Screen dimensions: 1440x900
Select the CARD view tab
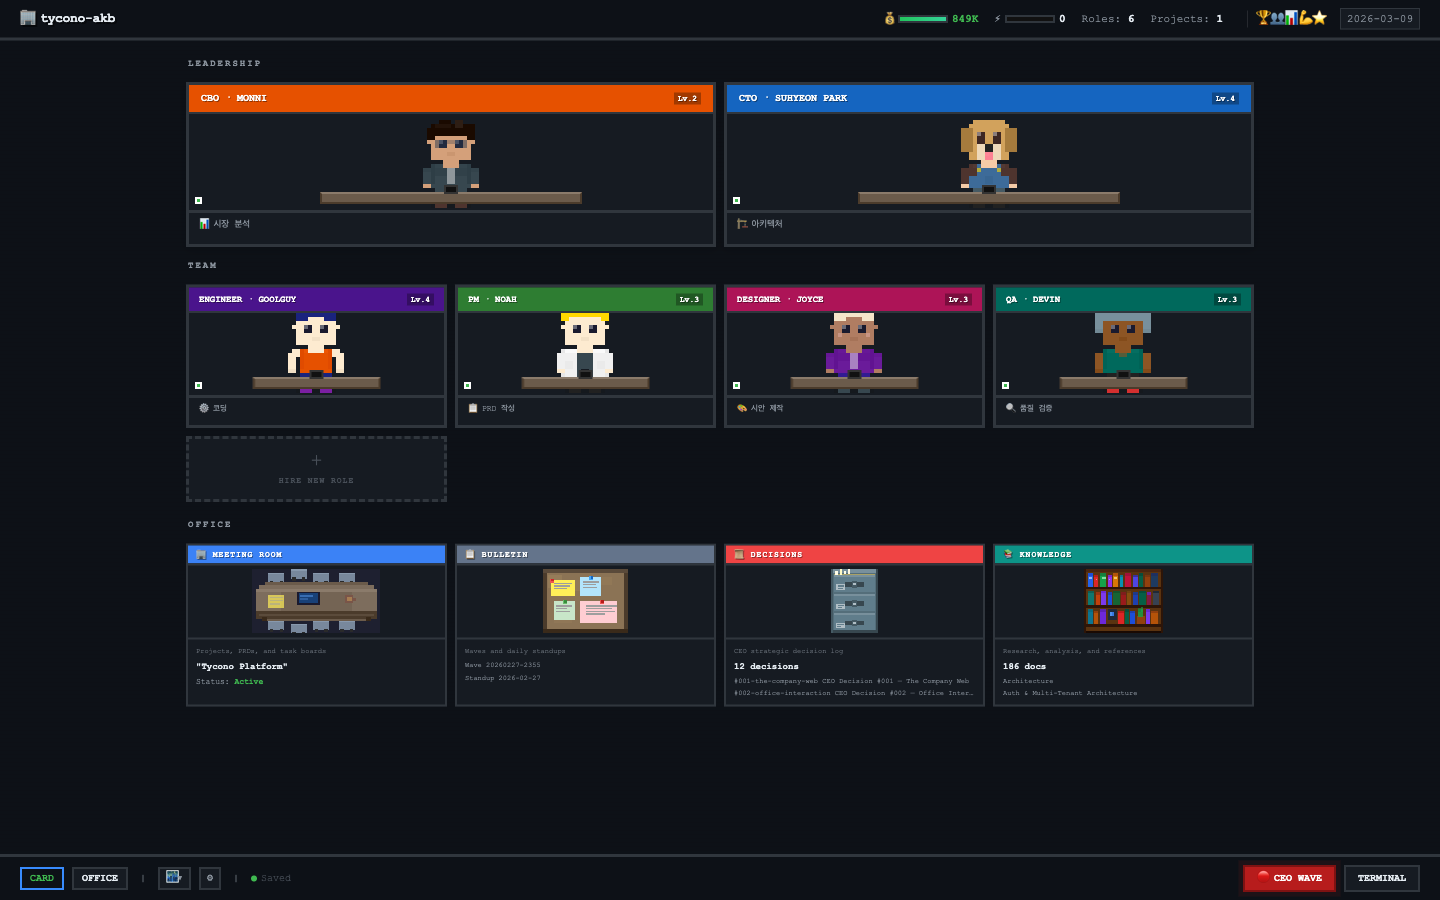coord(41,877)
